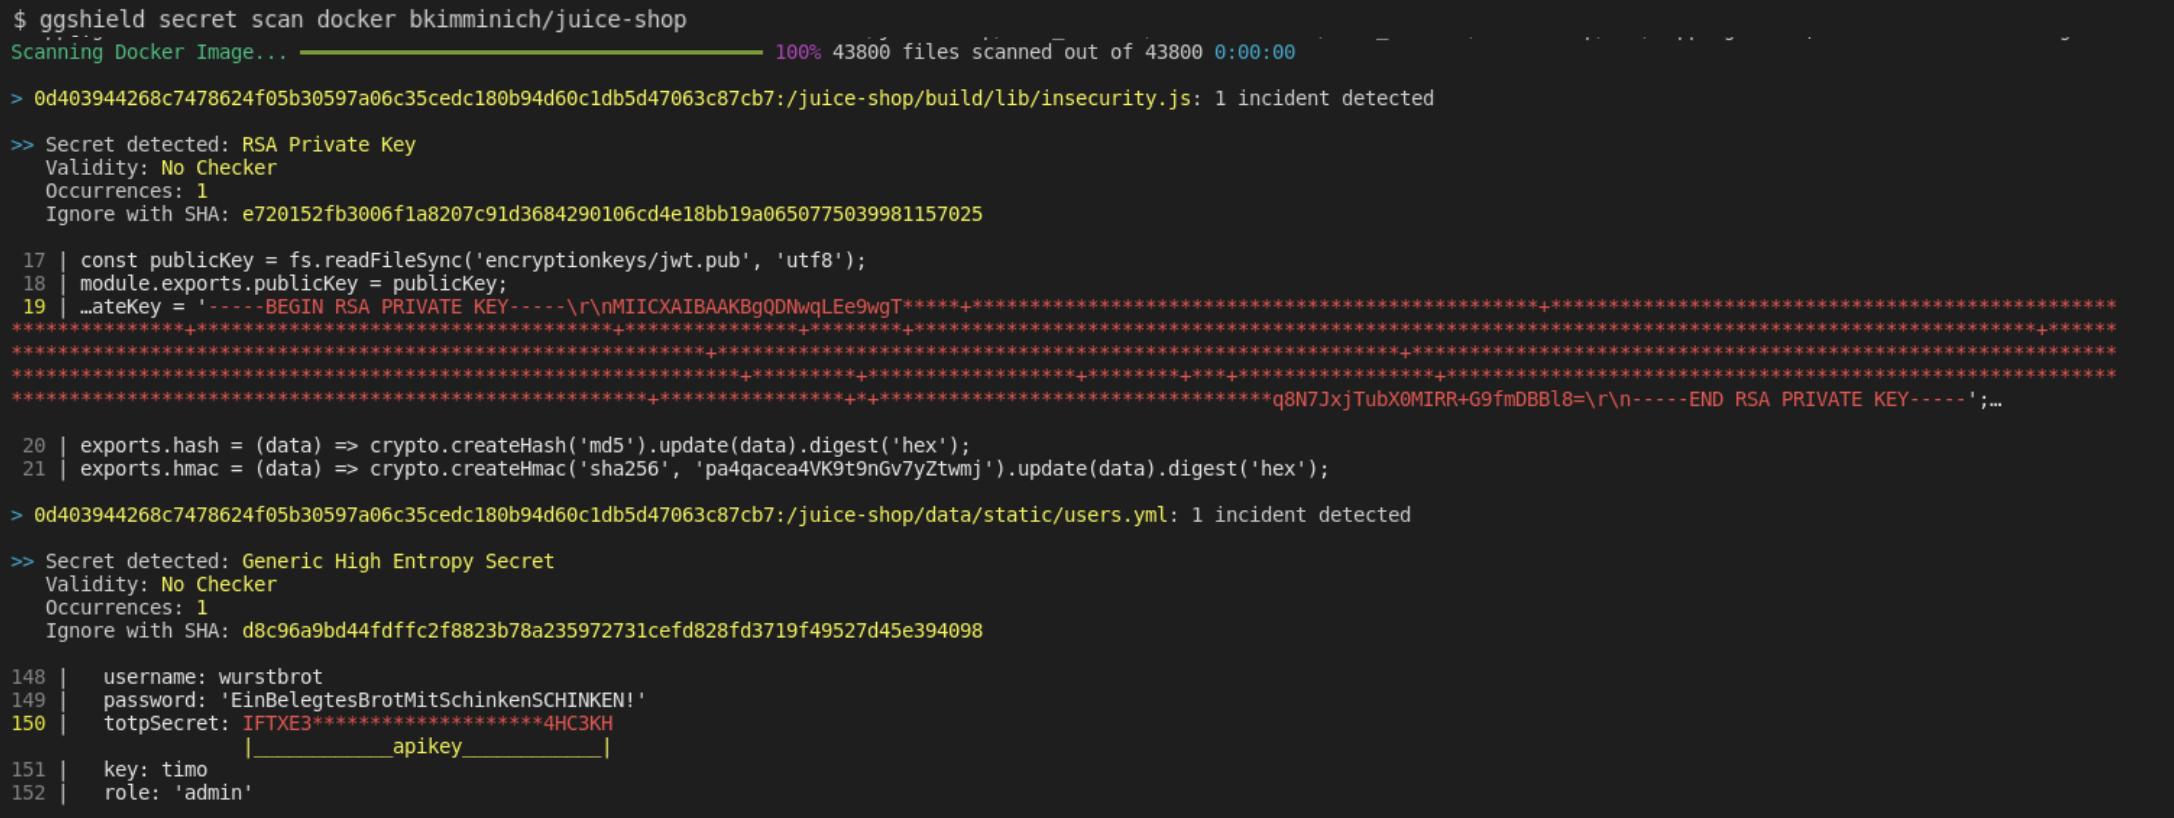Screen dimensions: 2174x818
Task: Click the 100% progress percentage text
Action: point(797,52)
